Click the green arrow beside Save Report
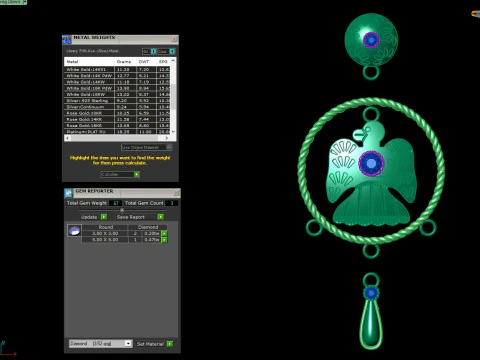This screenshot has width=480, height=360. click(161, 217)
